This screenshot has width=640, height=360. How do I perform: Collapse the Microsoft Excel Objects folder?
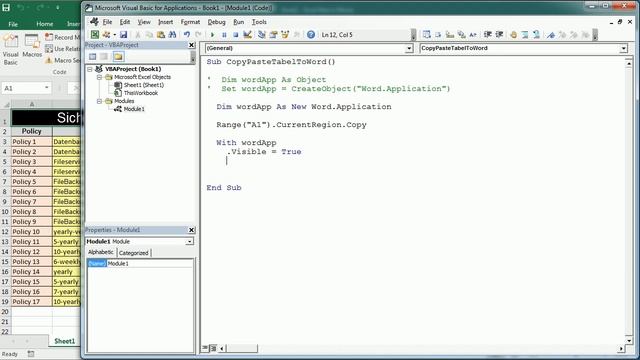99,77
